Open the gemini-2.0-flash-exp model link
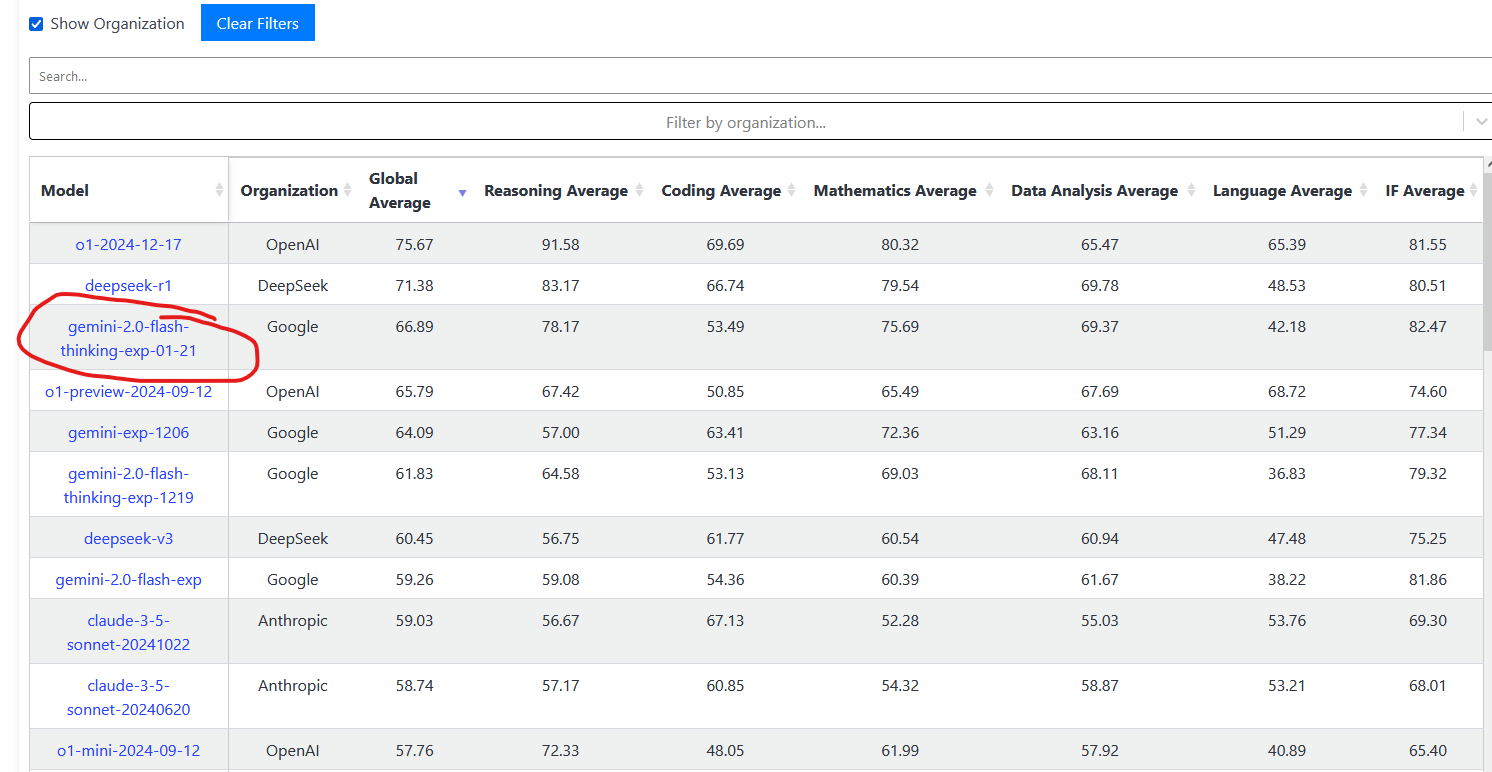The height and width of the screenshot is (772, 1492). click(129, 579)
